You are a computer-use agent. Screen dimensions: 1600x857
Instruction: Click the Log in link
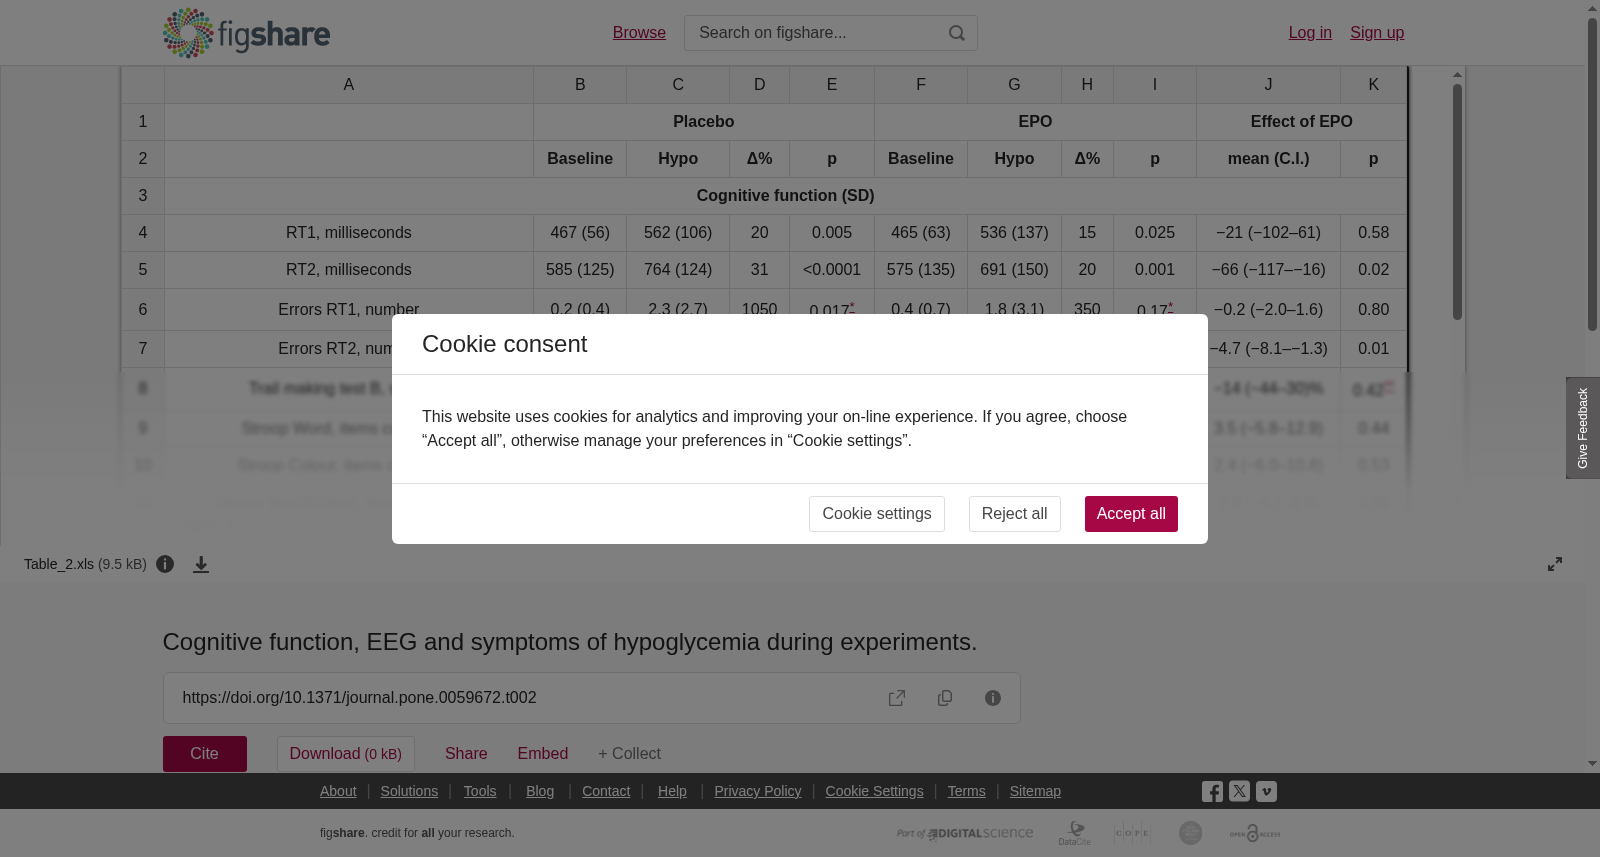coord(1310,33)
